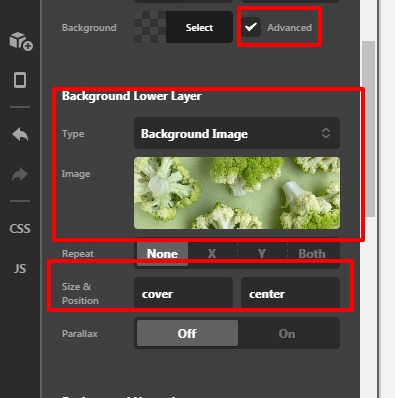Image resolution: width=395 pixels, height=398 pixels.
Task: Click the Size & Position label
Action: click(80, 293)
